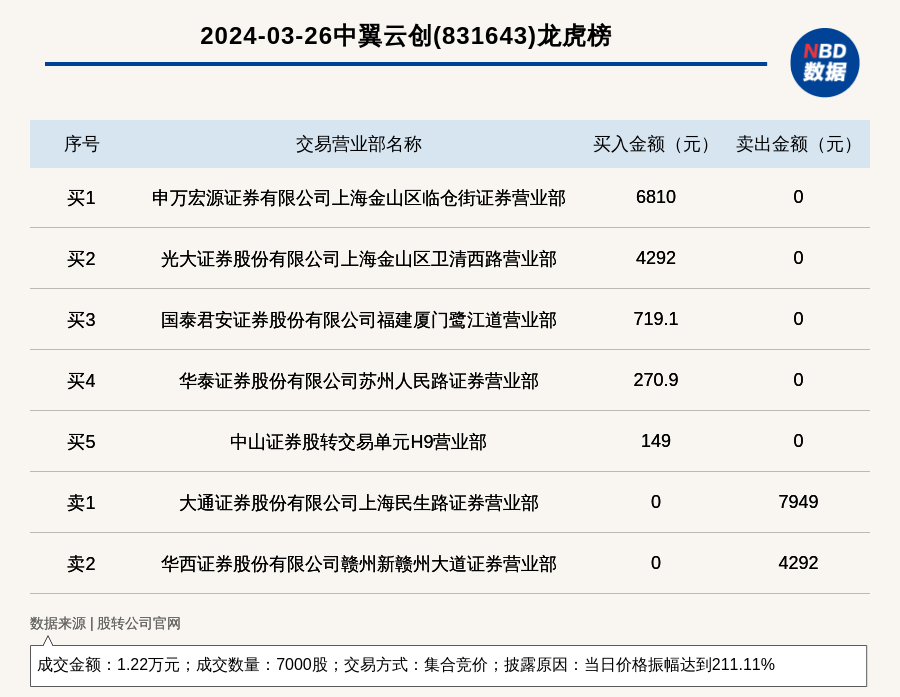Click the NBD数据 round logo

pyautogui.click(x=824, y=63)
